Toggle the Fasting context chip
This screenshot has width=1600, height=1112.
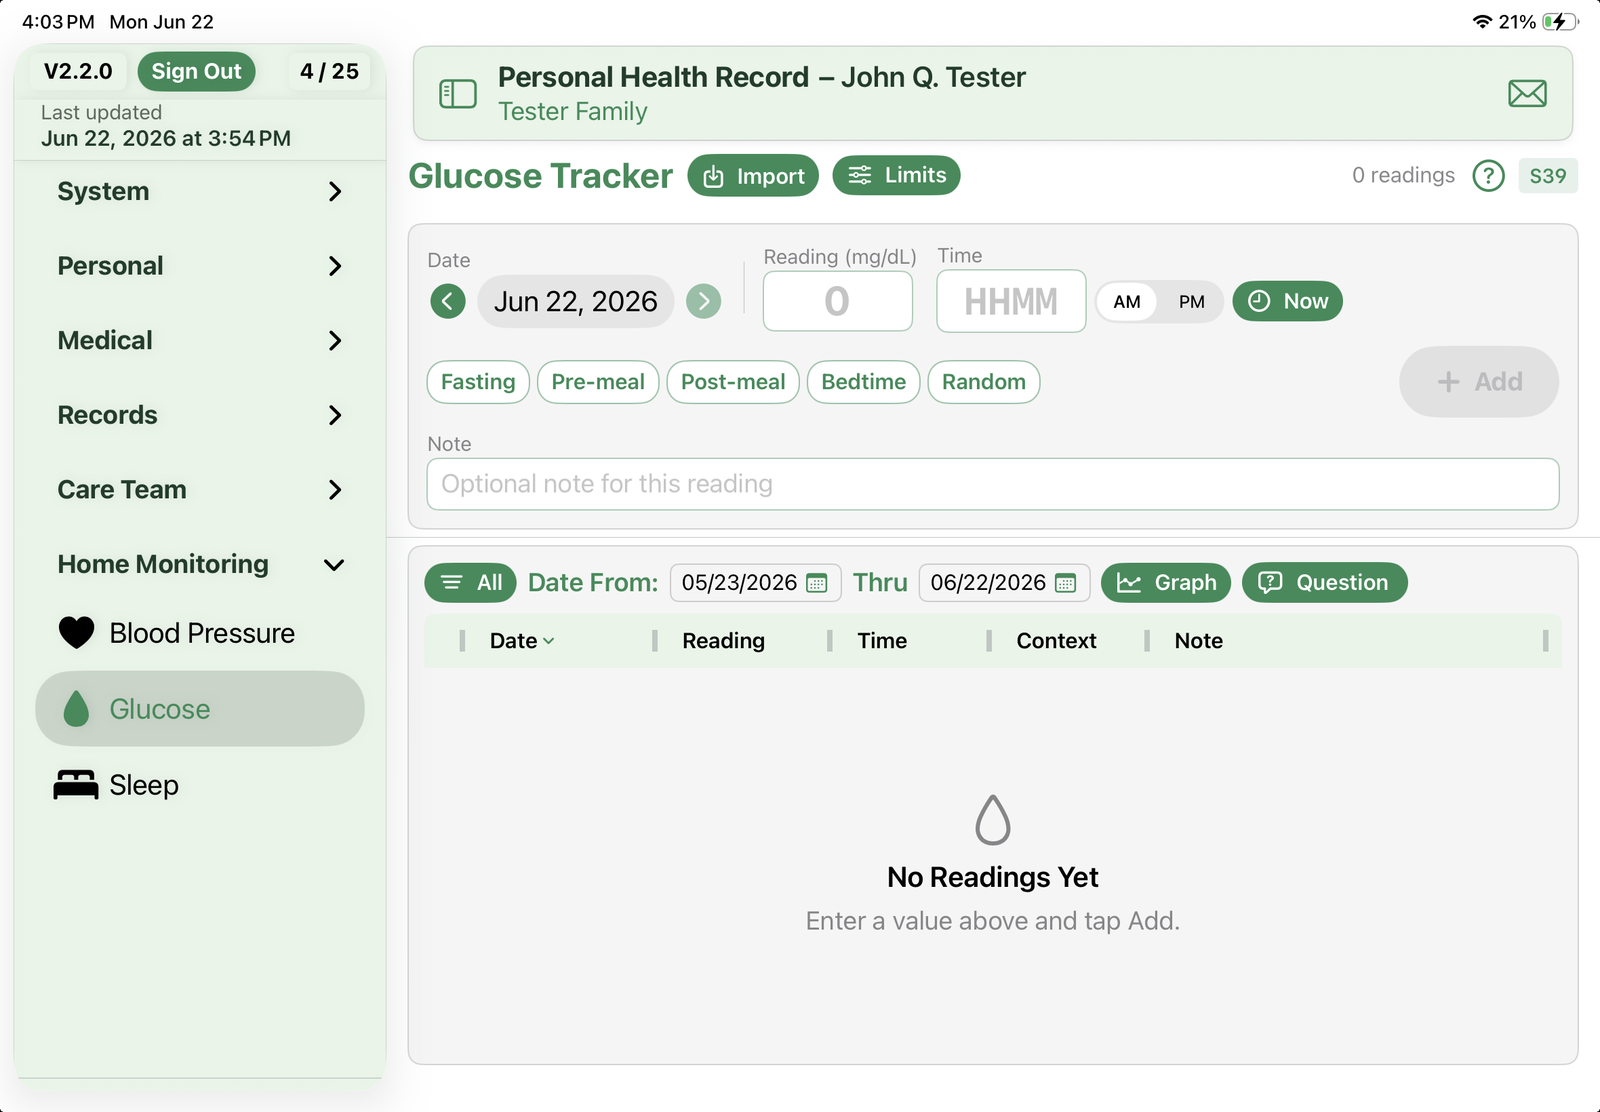[478, 382]
